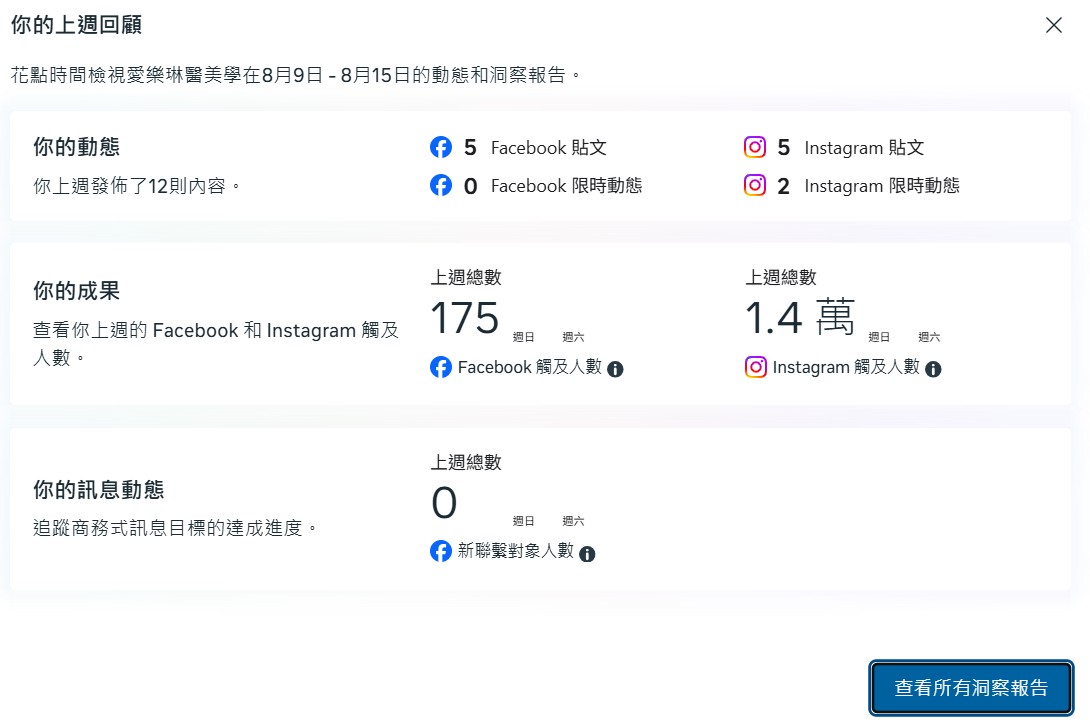Click the Facebook icon beside Facebook 觸及人數
Image resolution: width=1090 pixels, height=726 pixels.
(x=441, y=367)
